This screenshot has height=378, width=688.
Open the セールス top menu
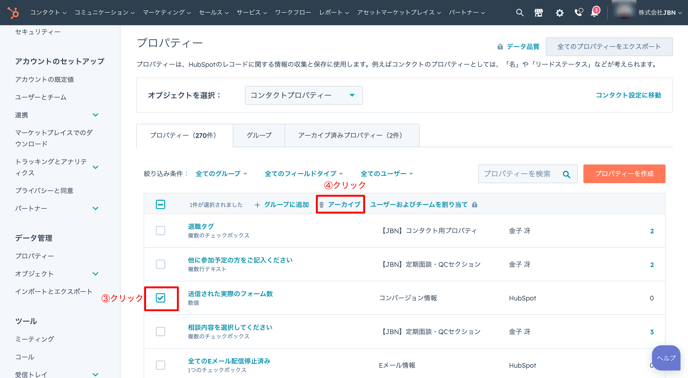tap(214, 13)
